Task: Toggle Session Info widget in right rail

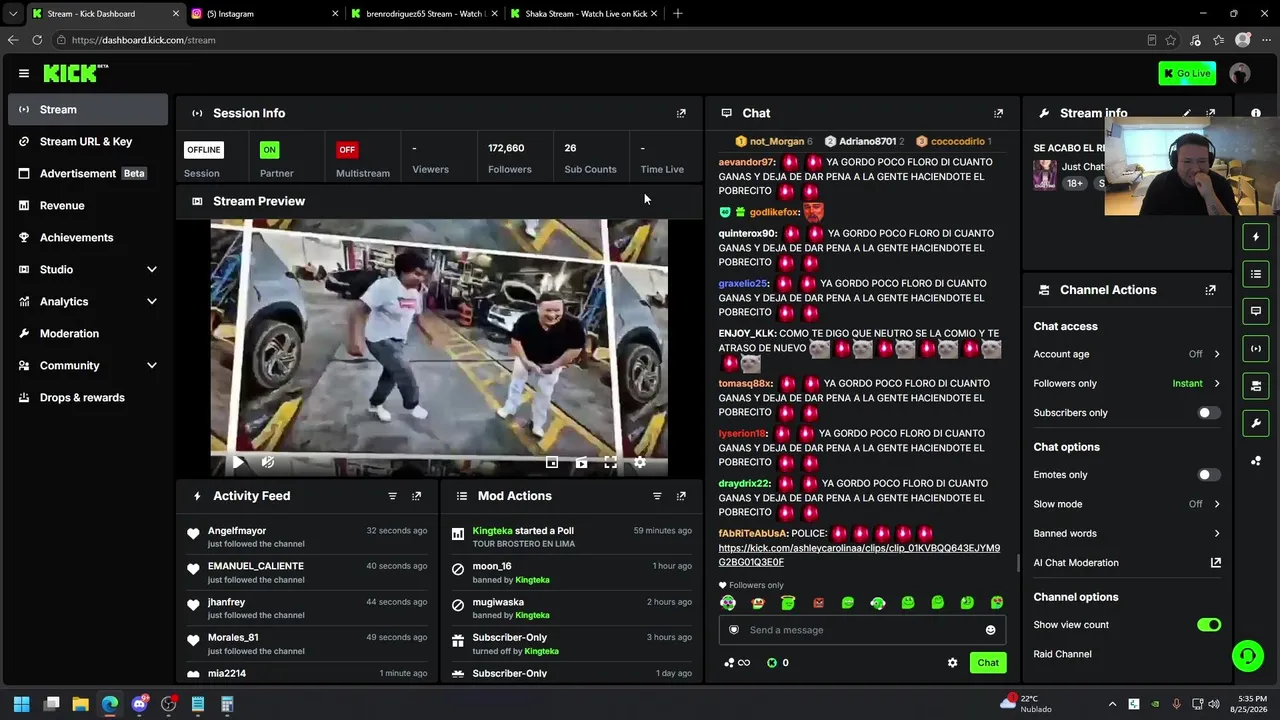Action: [x=1256, y=349]
